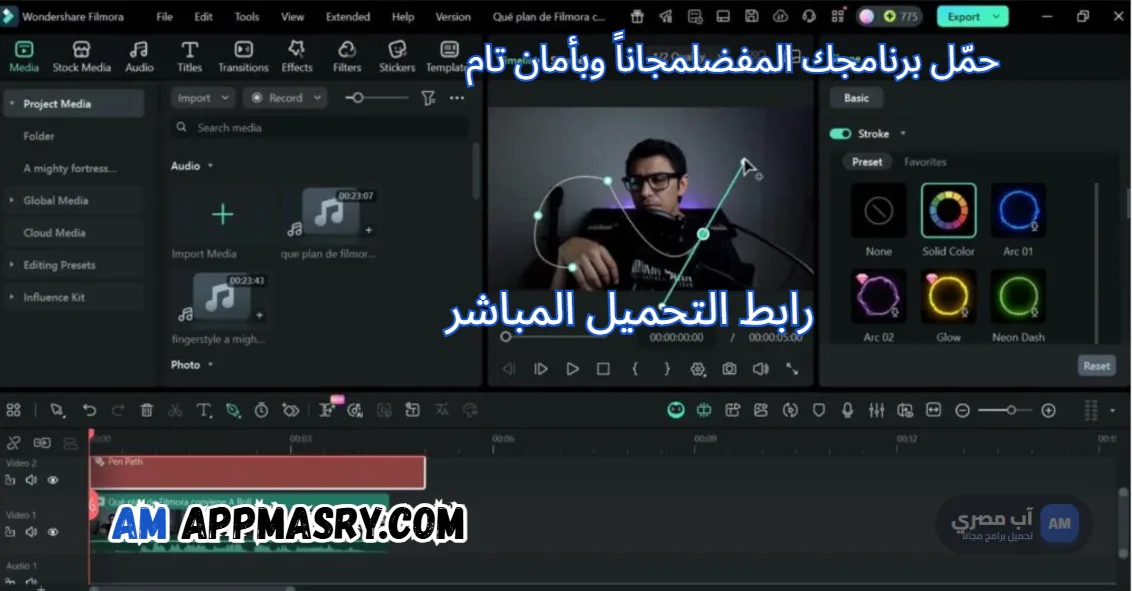Zoom out timeline with minus icon
Image resolution: width=1132 pixels, height=591 pixels.
tap(962, 411)
